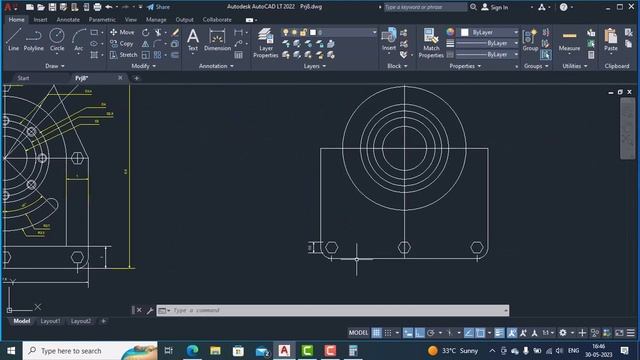Toggle drawing grid display in status bar
The image size is (640, 360).
(376, 333)
